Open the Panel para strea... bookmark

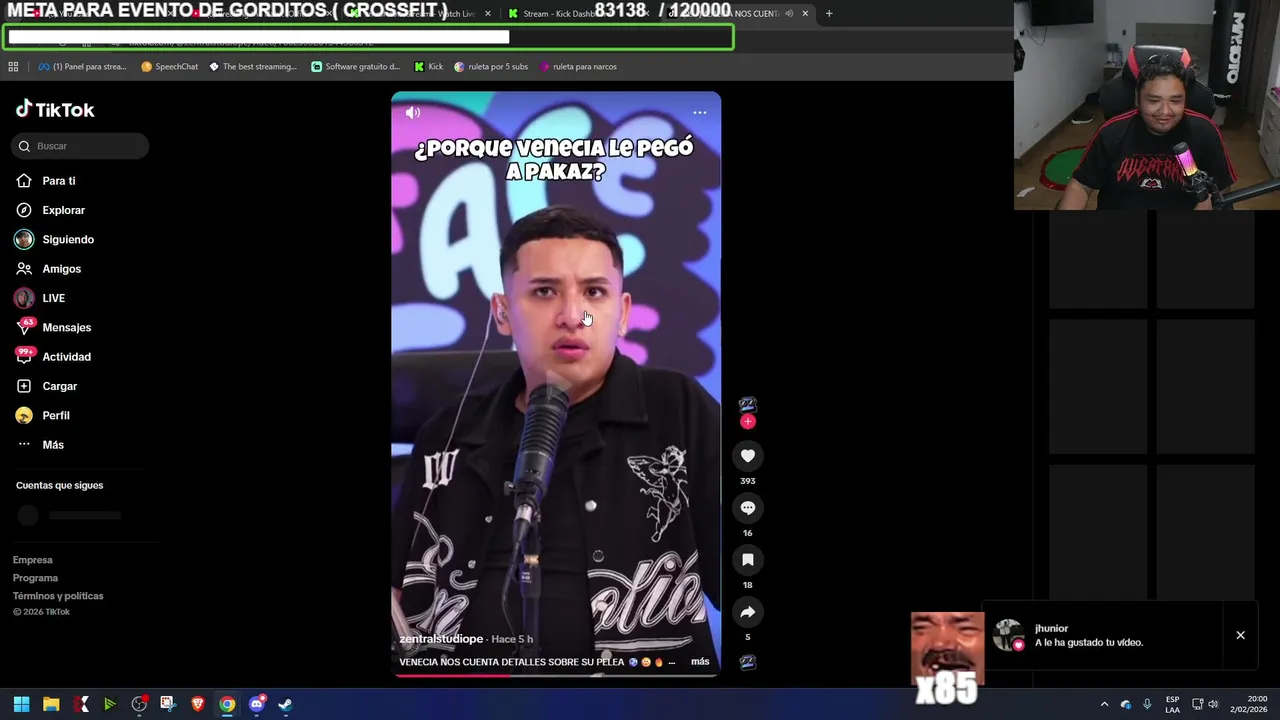click(x=82, y=67)
